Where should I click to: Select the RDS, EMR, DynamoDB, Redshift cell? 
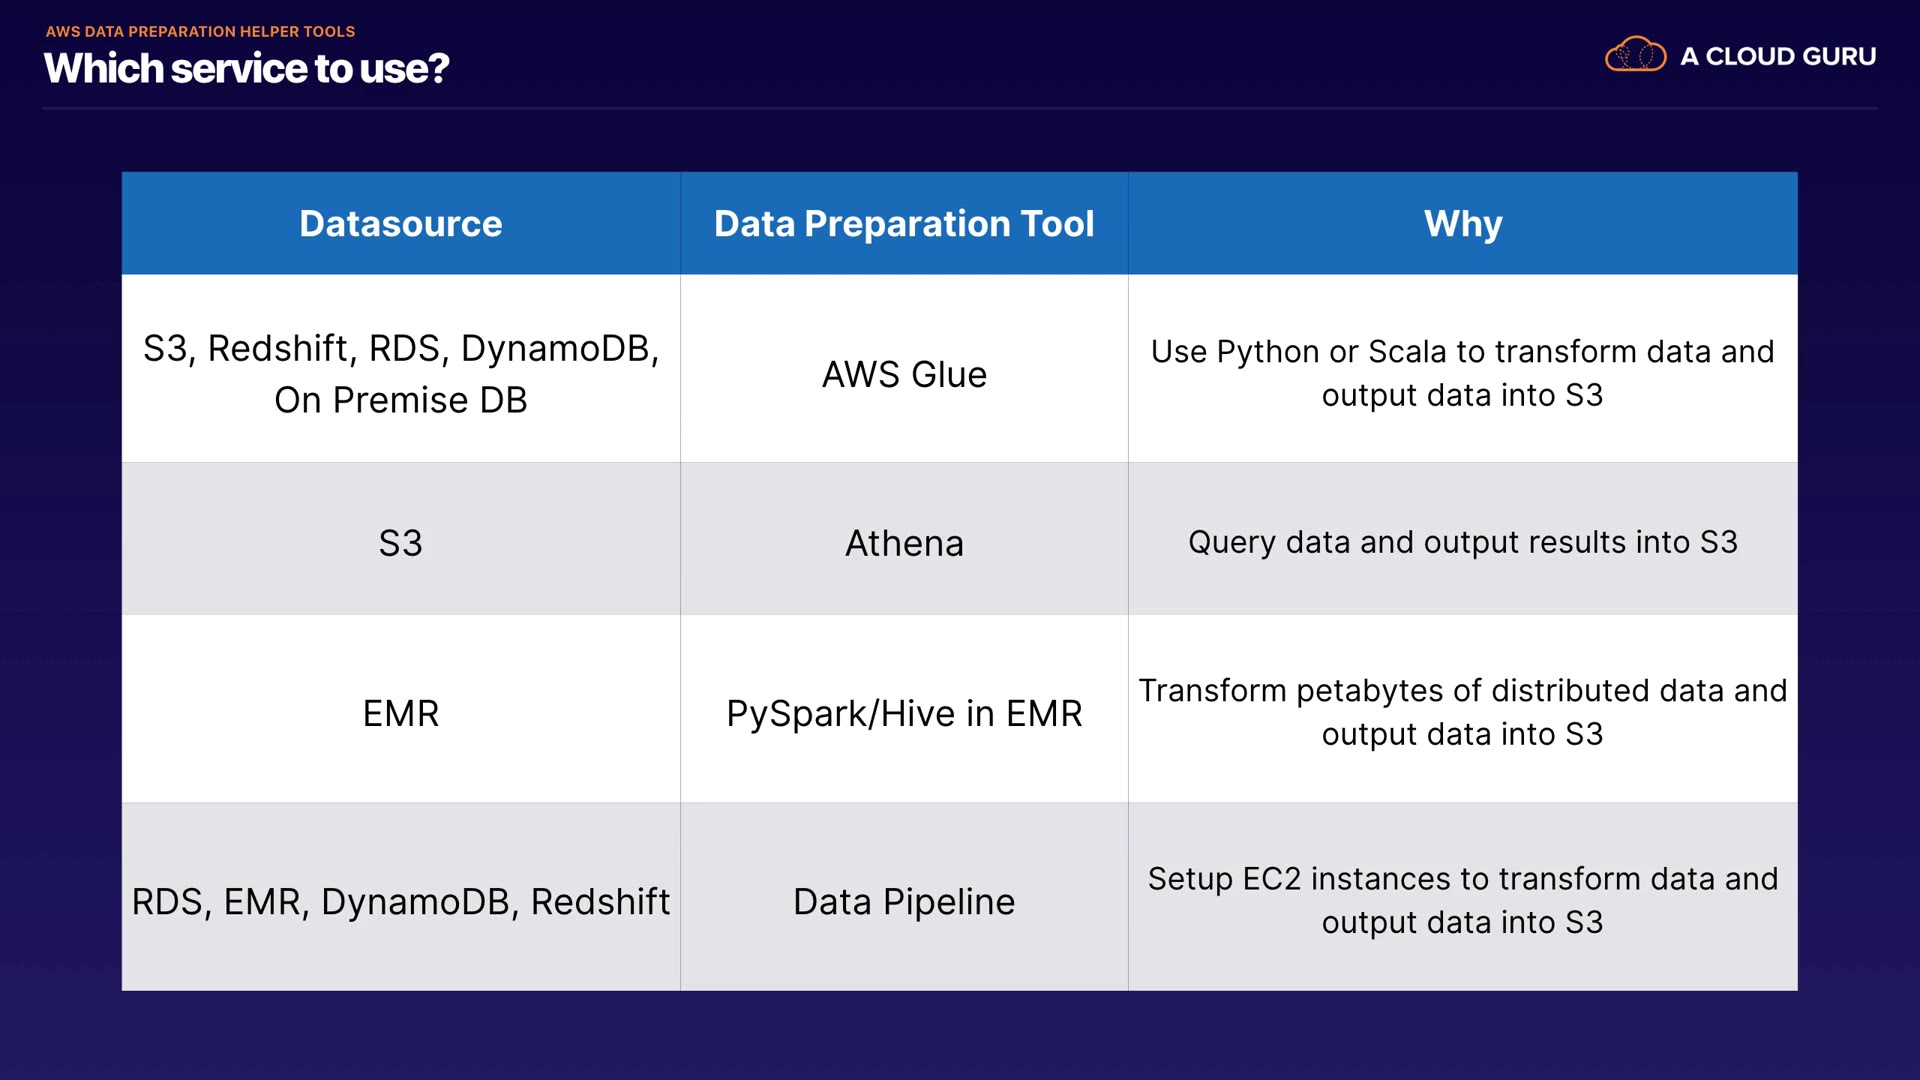tap(400, 901)
